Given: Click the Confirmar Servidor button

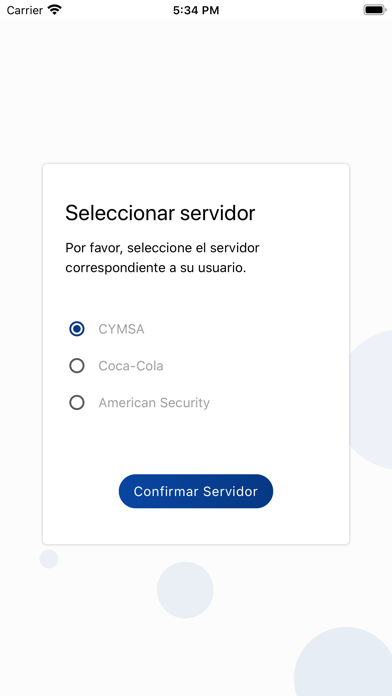Looking at the screenshot, I should tap(196, 491).
